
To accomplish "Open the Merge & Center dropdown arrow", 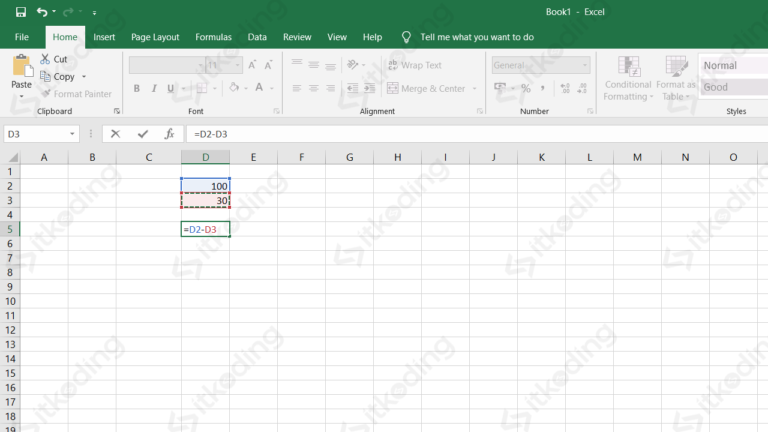I will [x=474, y=89].
